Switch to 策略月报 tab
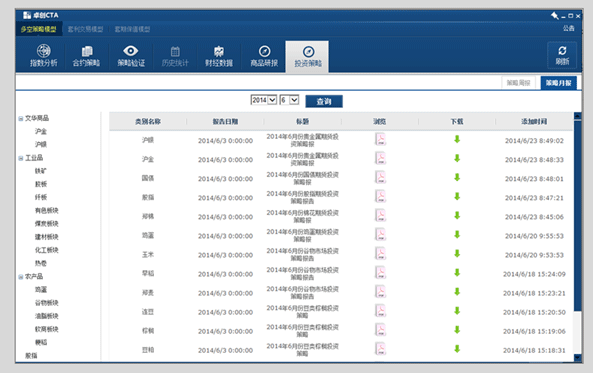The image size is (593, 373). (559, 83)
